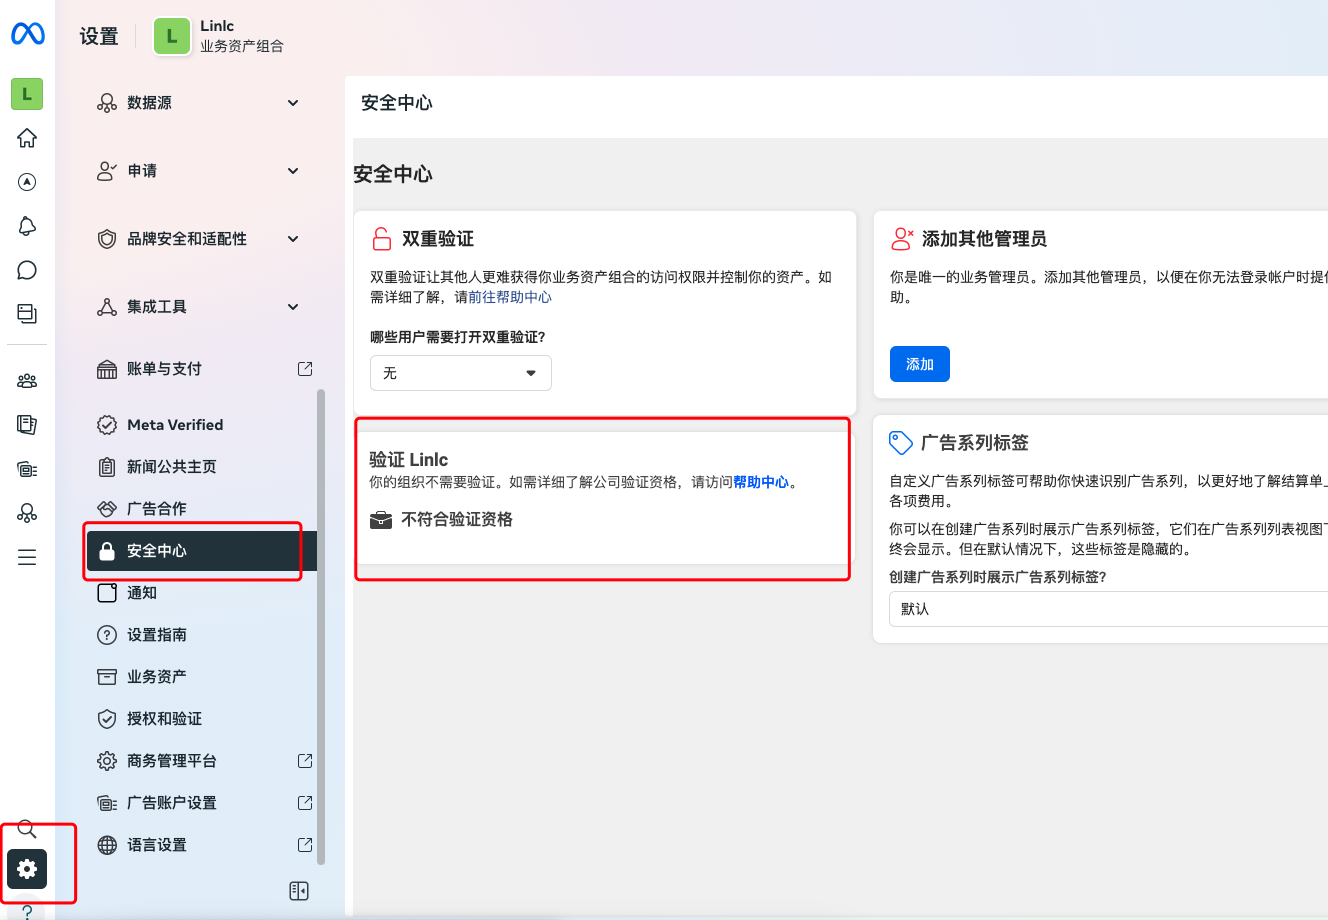The width and height of the screenshot is (1328, 920).
Task: Click the person icon of 添加其他管理员
Action: tap(902, 238)
